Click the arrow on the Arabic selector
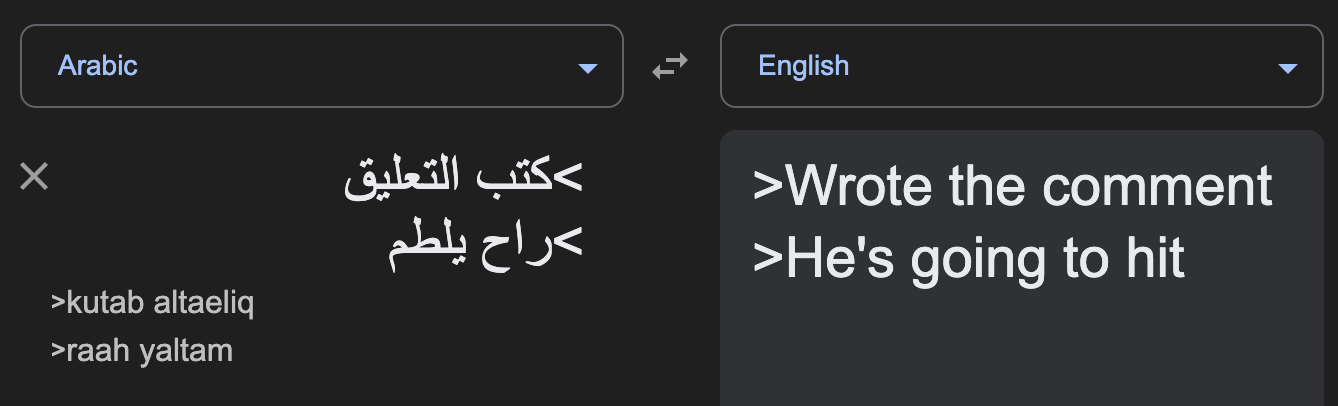 point(588,68)
